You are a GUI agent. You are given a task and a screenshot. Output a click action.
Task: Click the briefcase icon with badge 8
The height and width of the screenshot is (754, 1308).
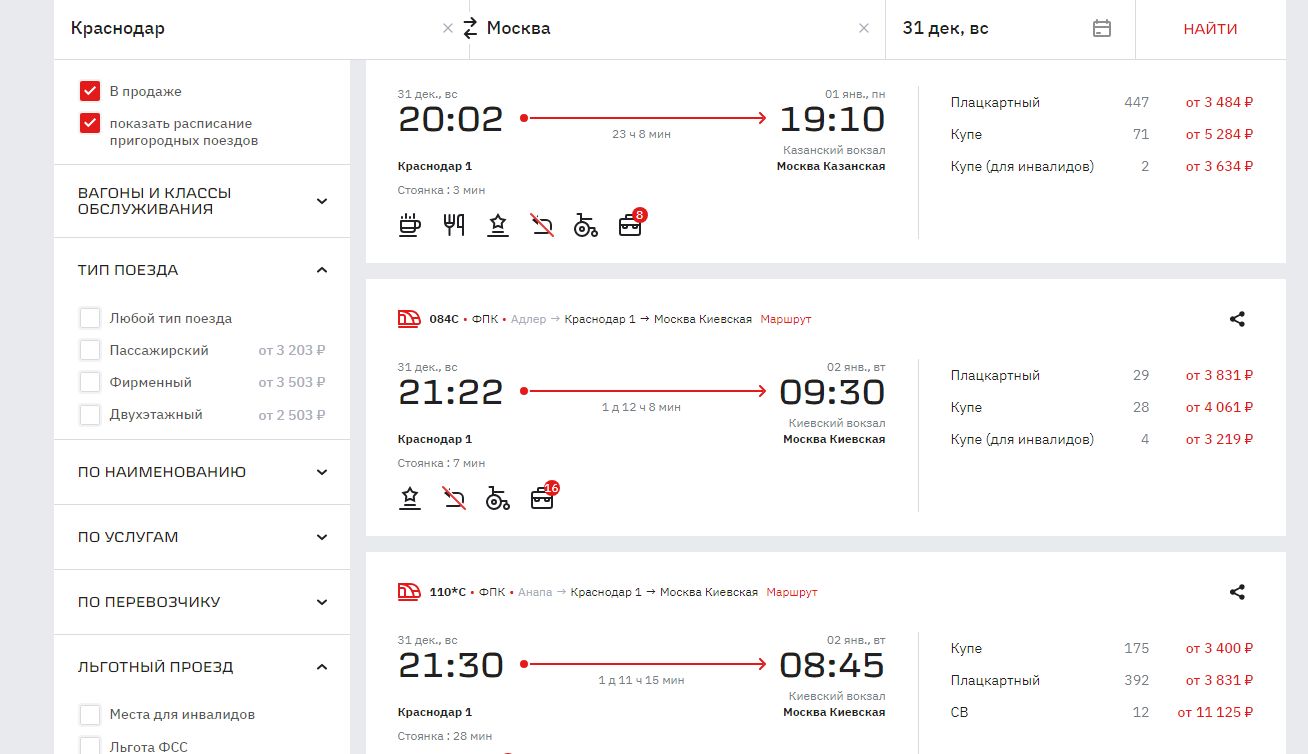click(x=630, y=225)
